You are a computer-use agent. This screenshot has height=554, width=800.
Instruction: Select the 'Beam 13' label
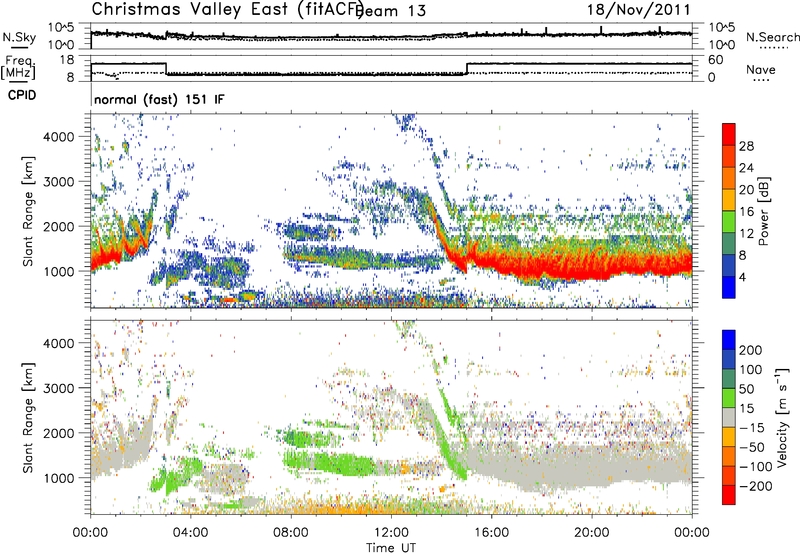pyautogui.click(x=392, y=11)
